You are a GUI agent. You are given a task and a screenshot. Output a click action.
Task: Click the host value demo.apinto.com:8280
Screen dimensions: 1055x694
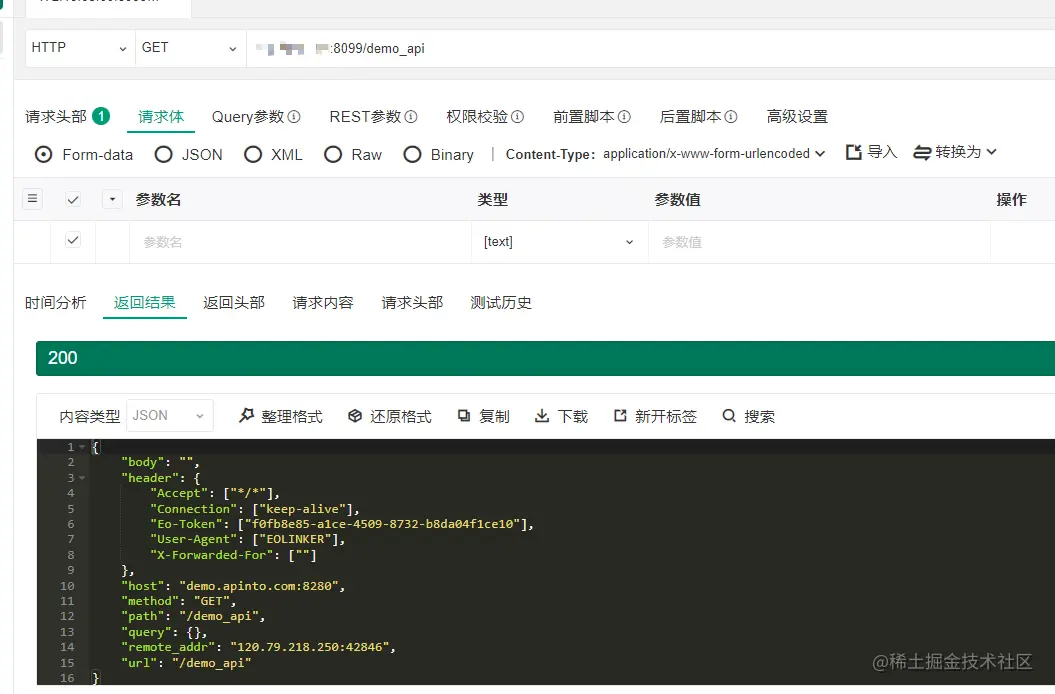[x=259, y=586]
